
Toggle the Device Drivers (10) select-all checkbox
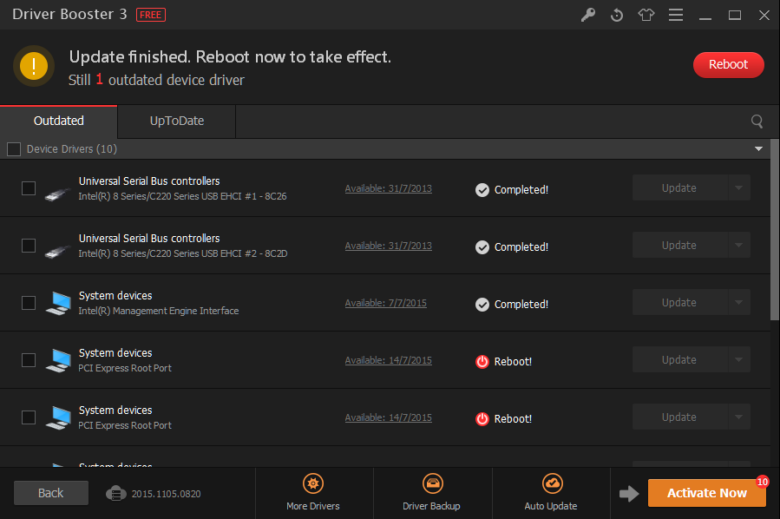pos(14,149)
